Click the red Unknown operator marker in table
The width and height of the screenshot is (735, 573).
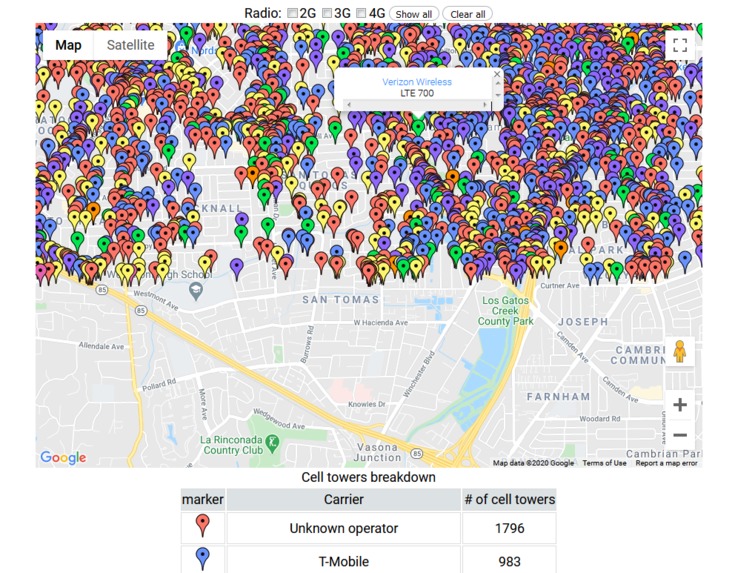[202, 526]
